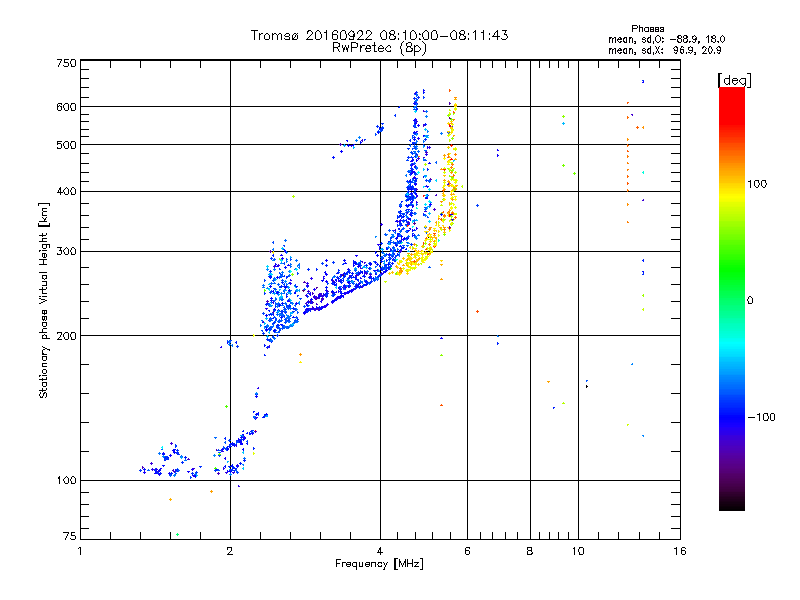Click the x-axis tick label '6'
The image size is (800, 600).
coord(467,551)
